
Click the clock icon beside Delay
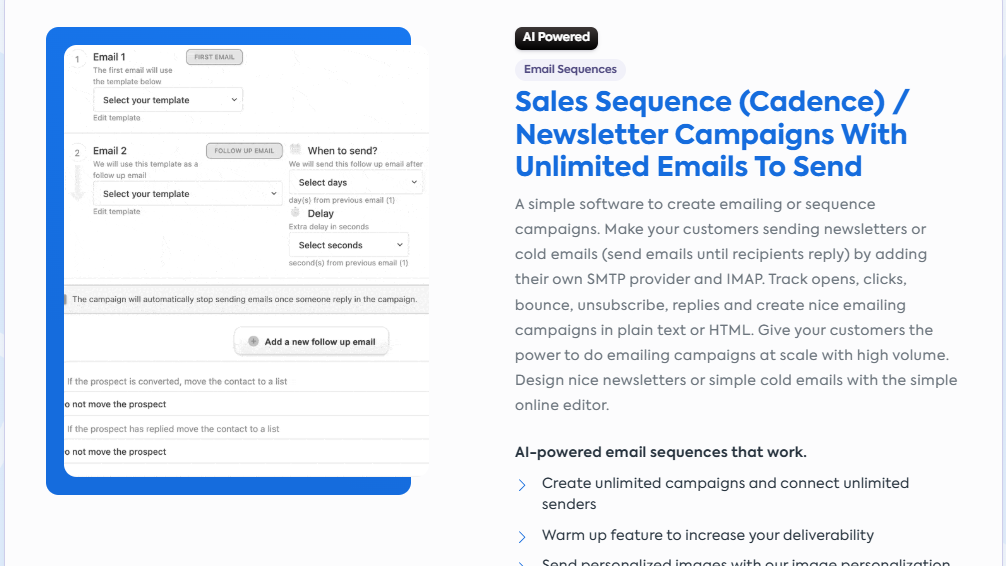click(295, 212)
